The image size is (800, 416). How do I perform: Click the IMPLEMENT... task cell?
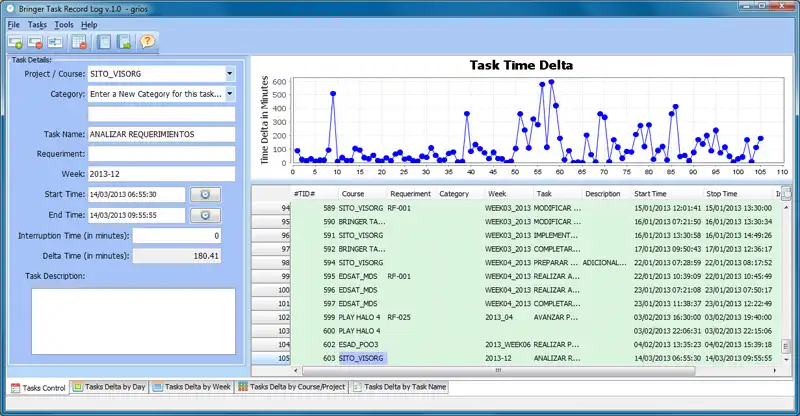(x=557, y=235)
